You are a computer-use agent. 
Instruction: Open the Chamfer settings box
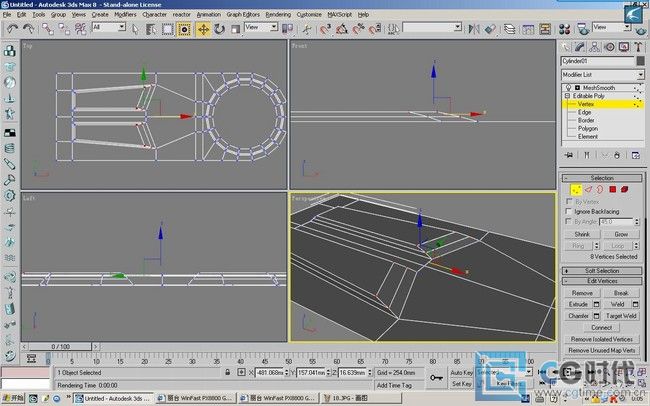(597, 316)
